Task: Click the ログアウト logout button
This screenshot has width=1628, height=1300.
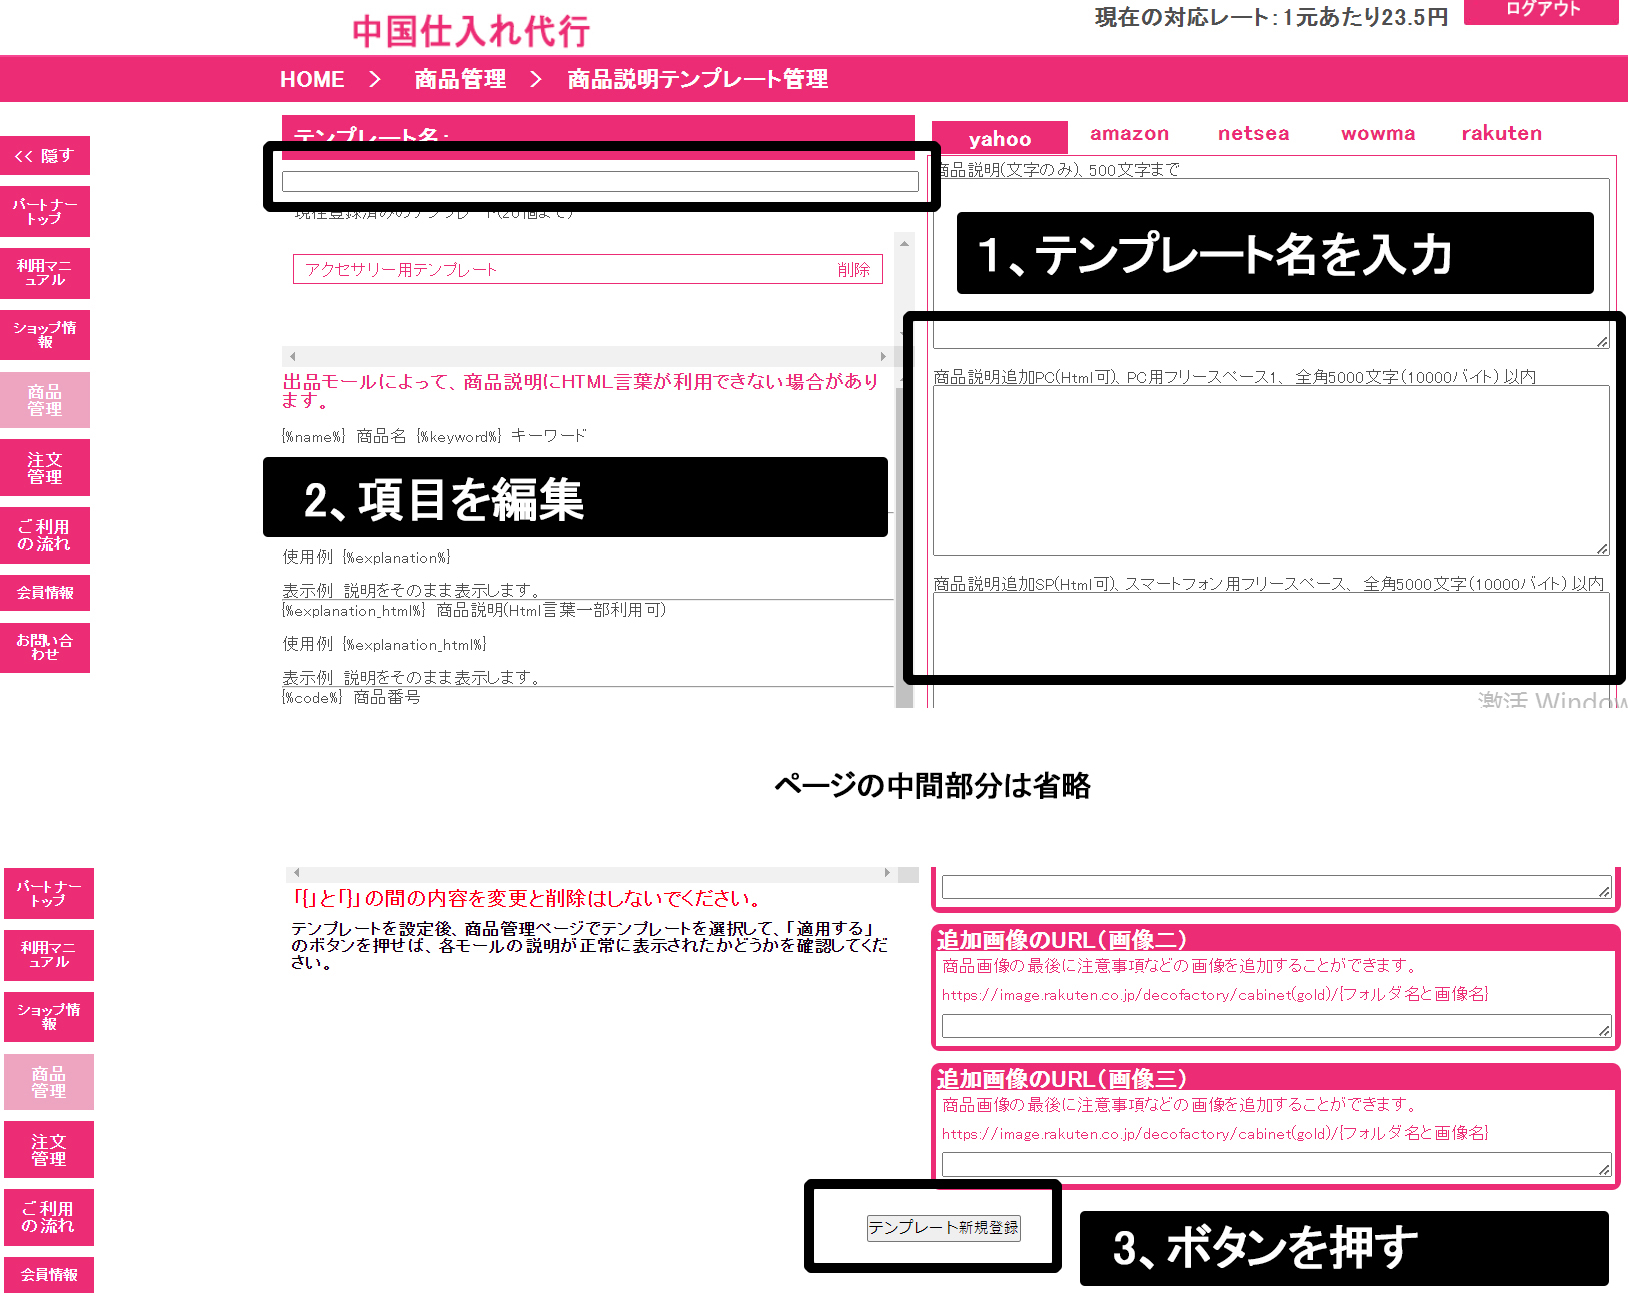Action: pos(1541,10)
